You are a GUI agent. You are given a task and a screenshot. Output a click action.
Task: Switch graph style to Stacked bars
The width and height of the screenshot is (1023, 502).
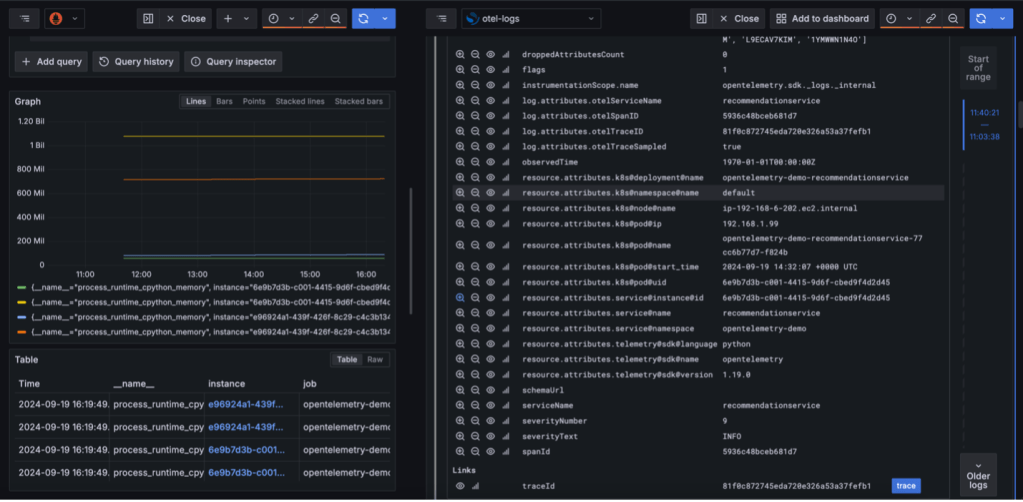tap(358, 101)
